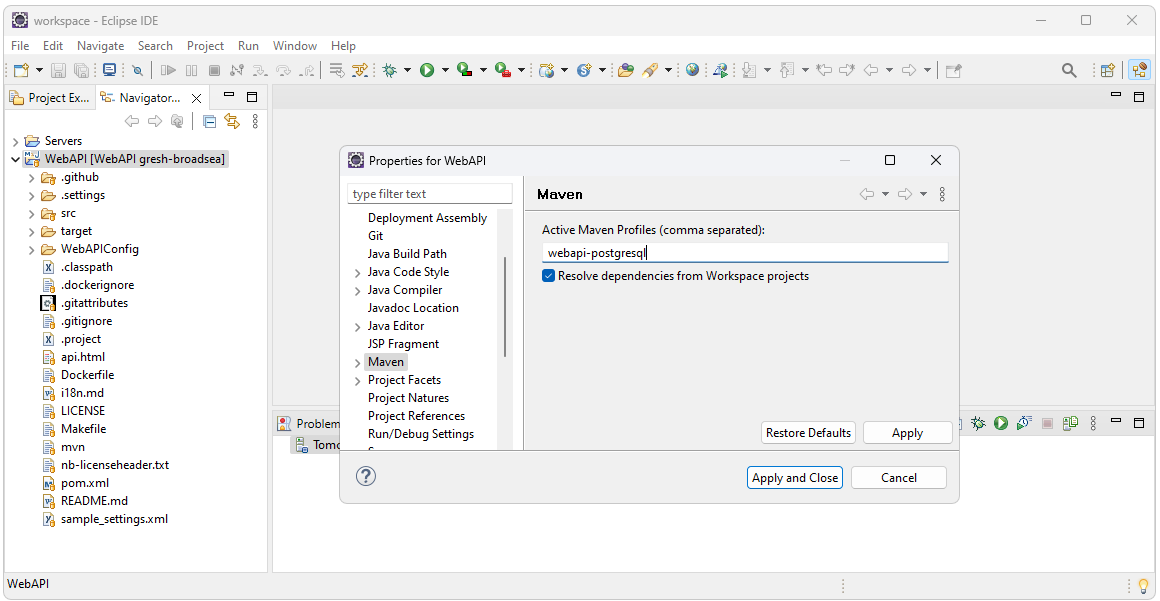Click the green bug Debug icon in main toolbar
The width and height of the screenshot is (1160, 601).
coord(389,70)
